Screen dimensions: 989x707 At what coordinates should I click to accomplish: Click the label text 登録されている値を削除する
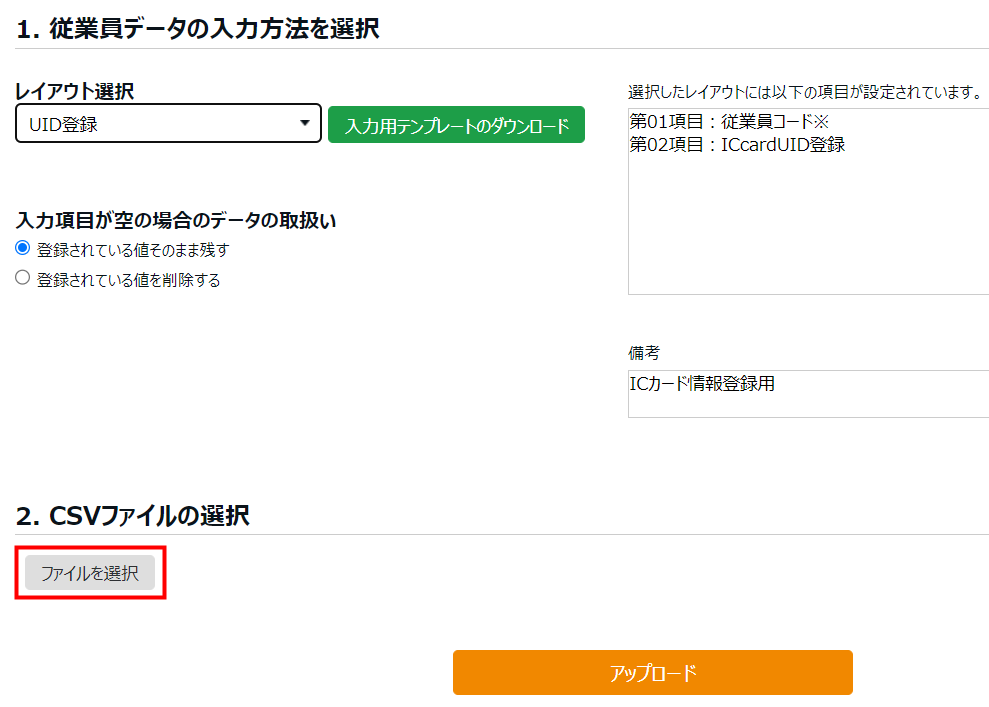coord(129,279)
